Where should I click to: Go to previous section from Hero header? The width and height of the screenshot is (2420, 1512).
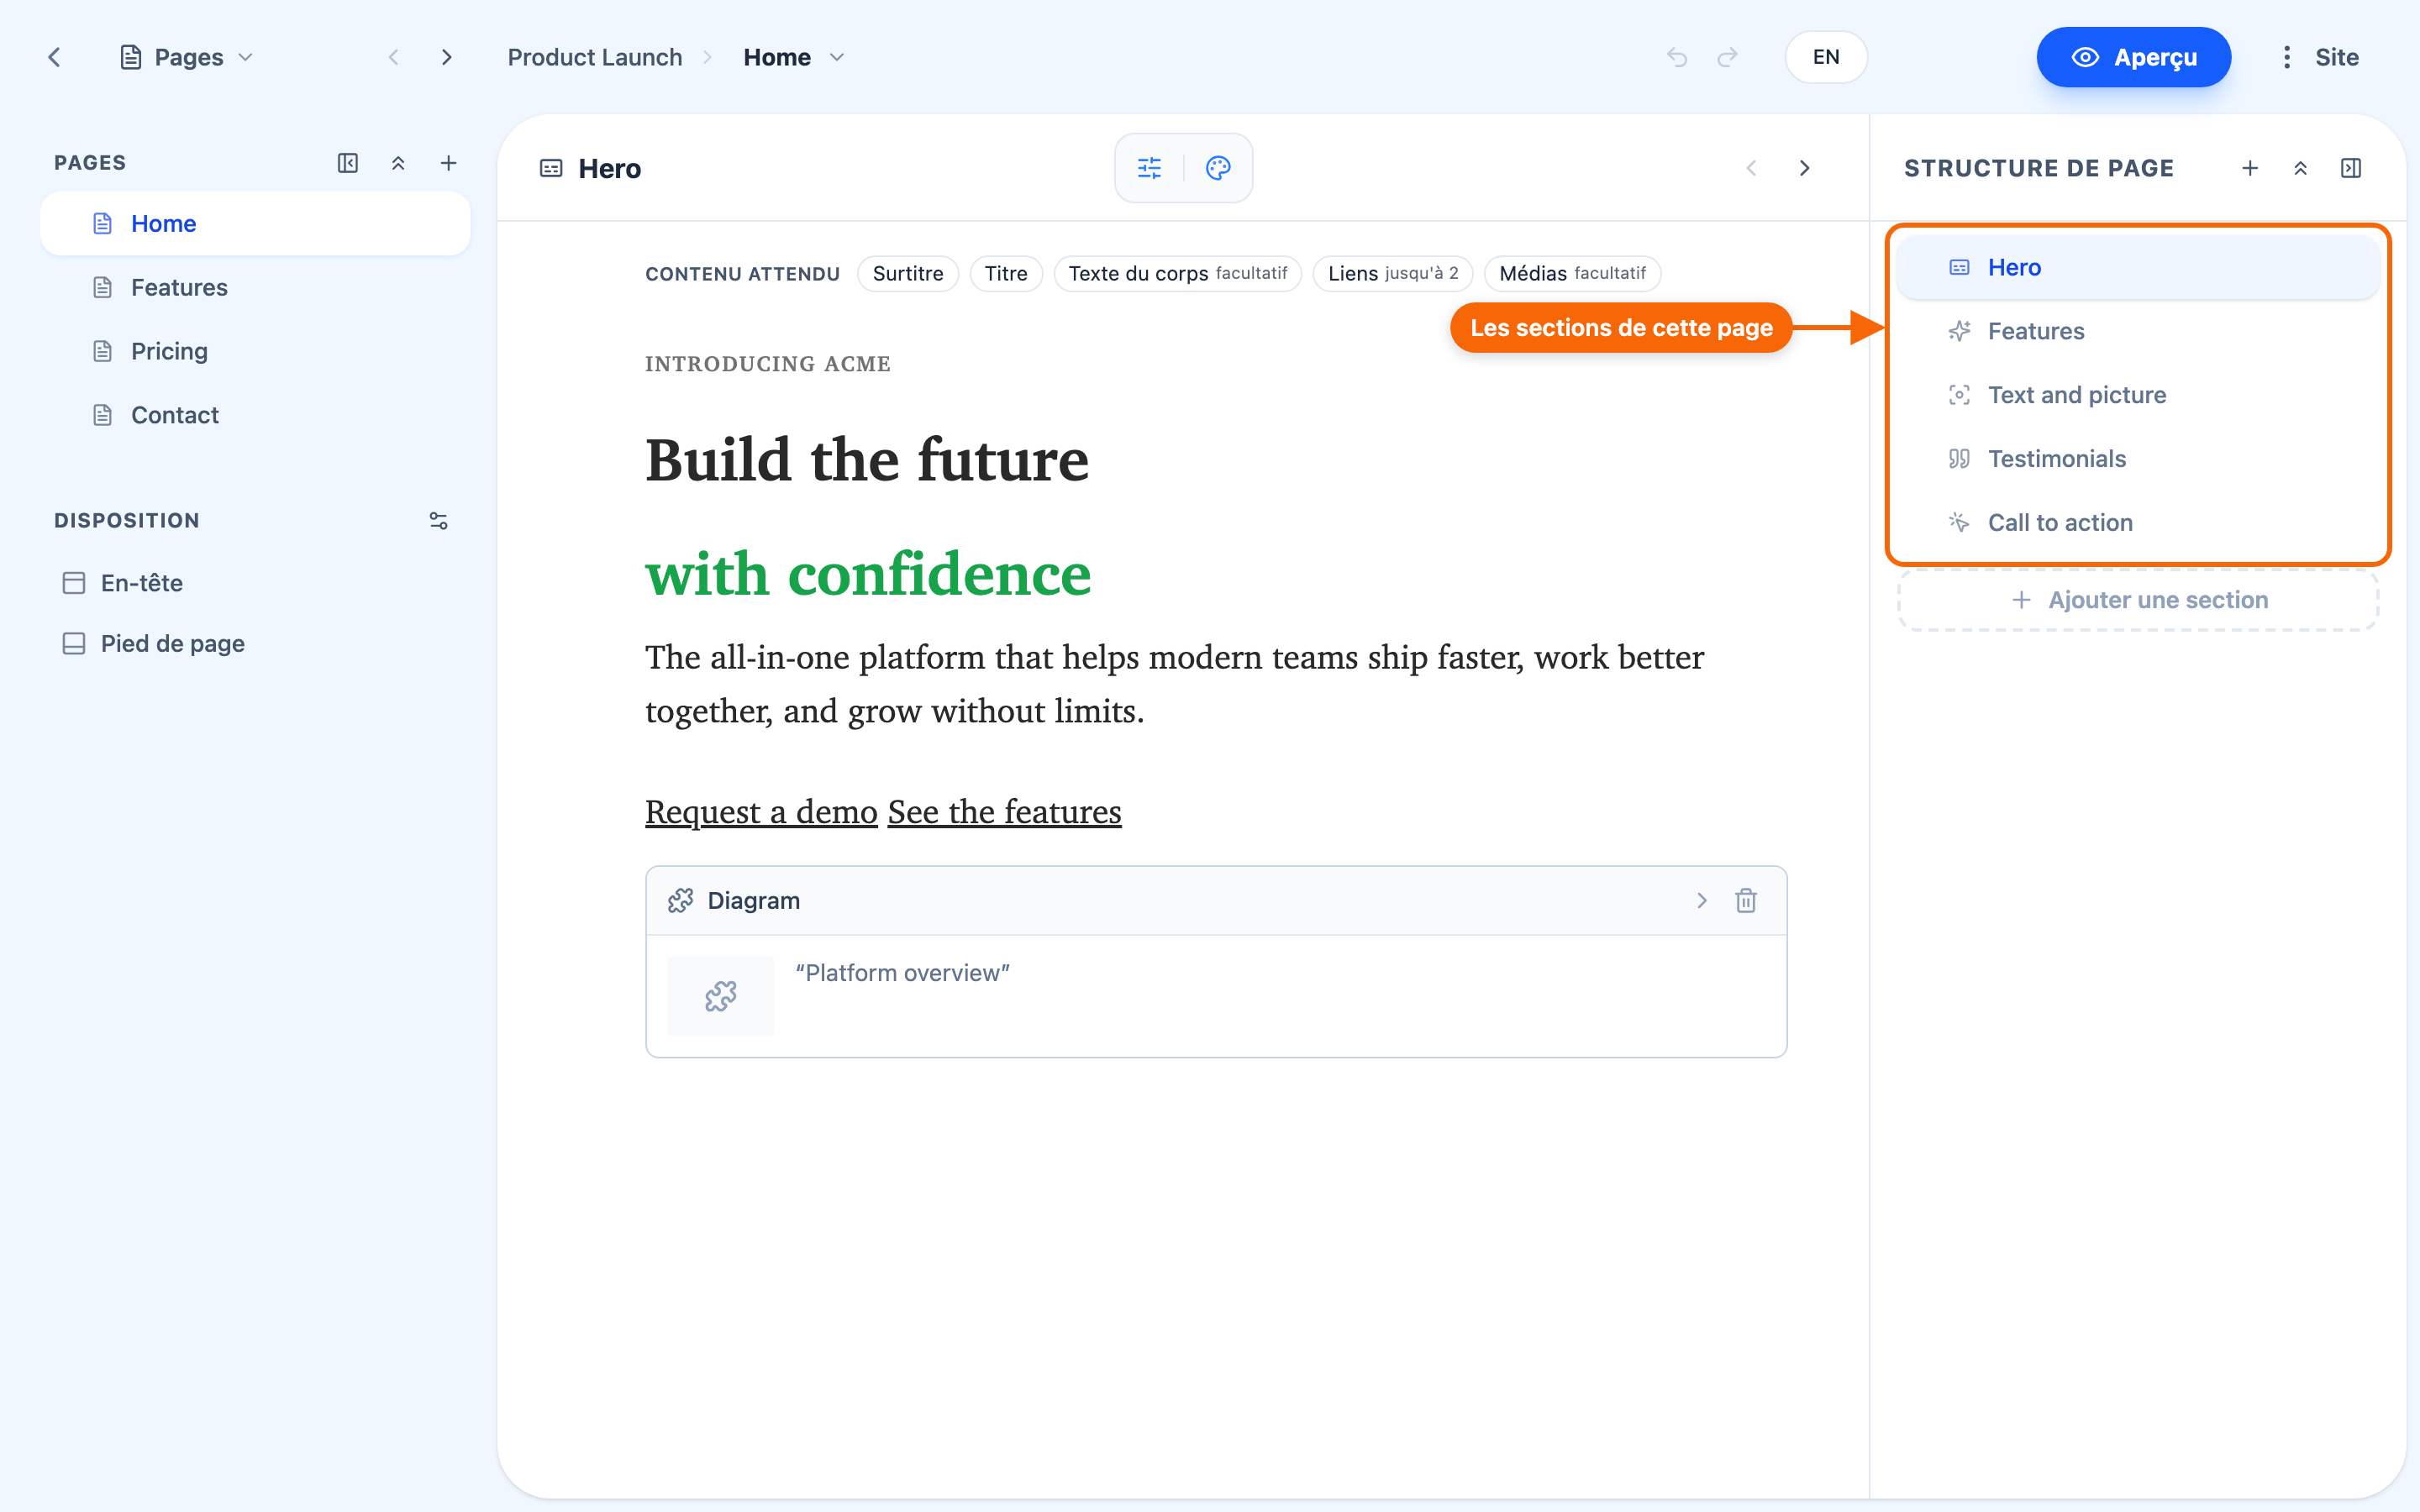pos(1751,168)
